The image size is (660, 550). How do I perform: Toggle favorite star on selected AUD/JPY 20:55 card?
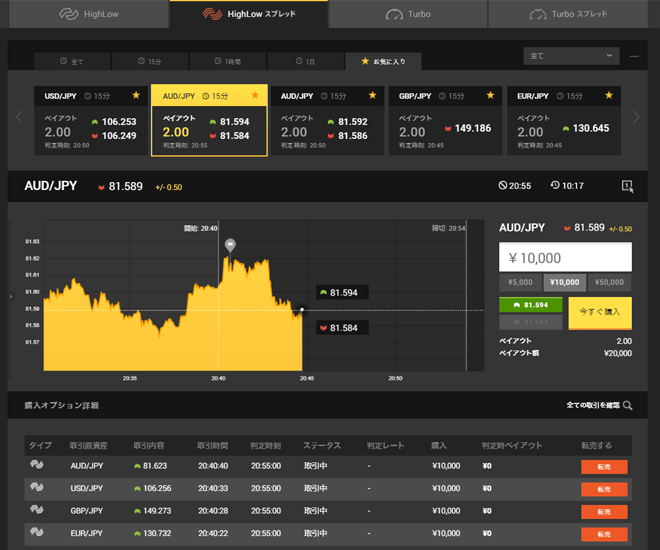tap(255, 95)
